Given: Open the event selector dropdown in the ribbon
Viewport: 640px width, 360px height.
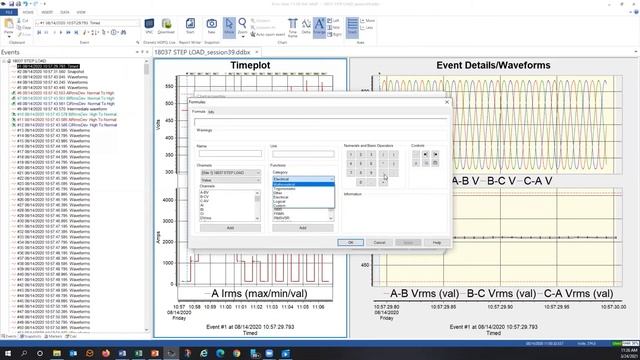Looking at the screenshot, I should coord(87,23).
